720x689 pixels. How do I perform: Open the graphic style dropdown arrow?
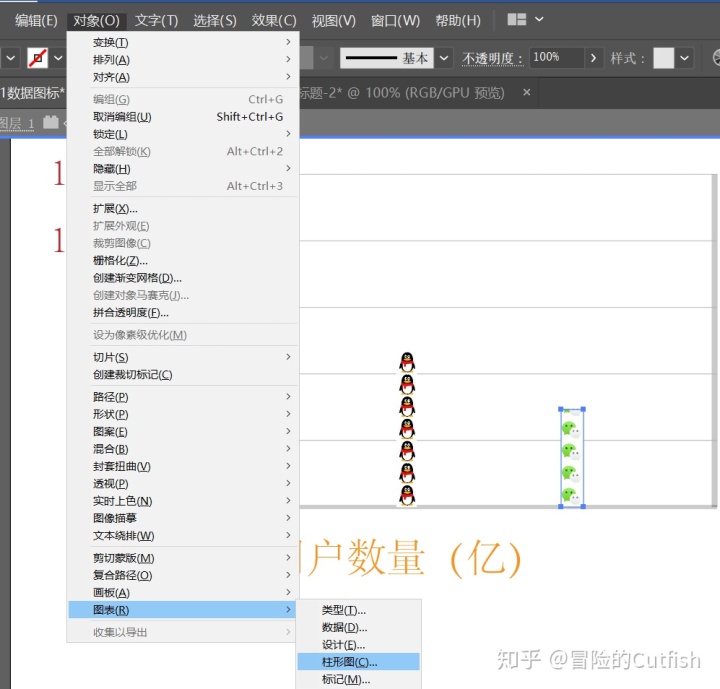(684, 58)
